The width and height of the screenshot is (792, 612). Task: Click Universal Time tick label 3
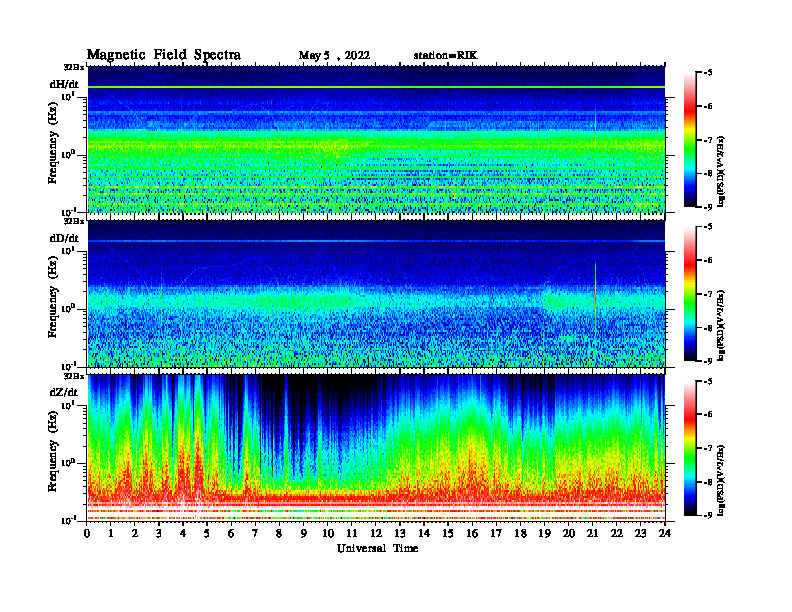(x=159, y=533)
